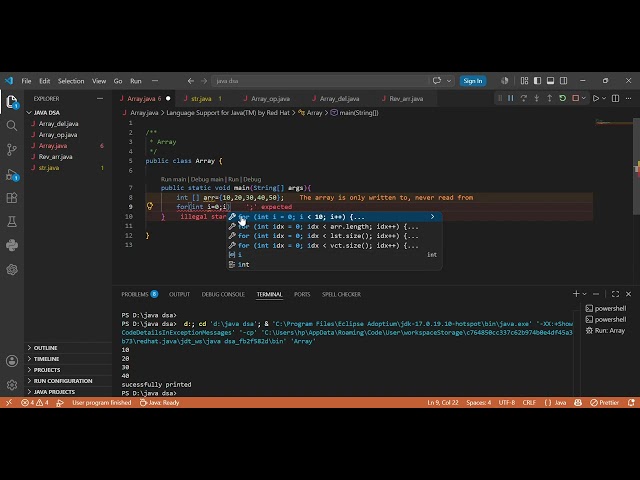Open the Selection menu
Screen dimensions: 640x480
point(71,81)
